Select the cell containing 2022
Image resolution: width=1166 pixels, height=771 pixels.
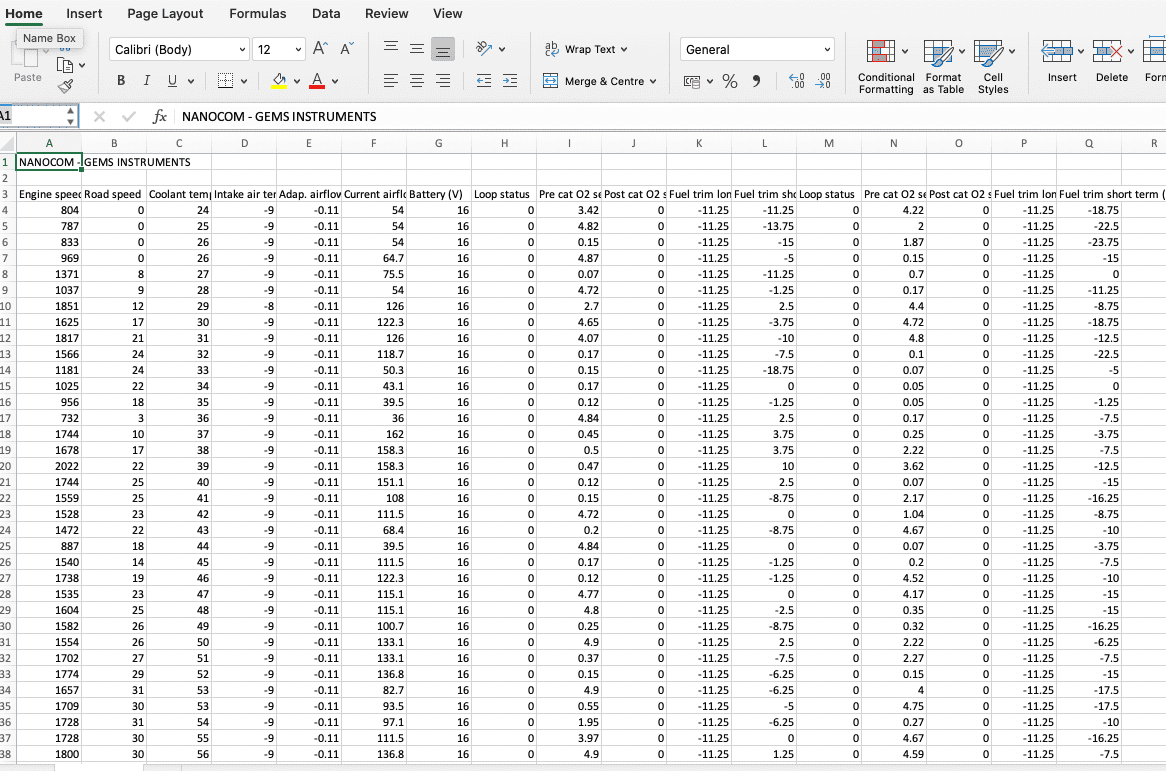coord(49,466)
